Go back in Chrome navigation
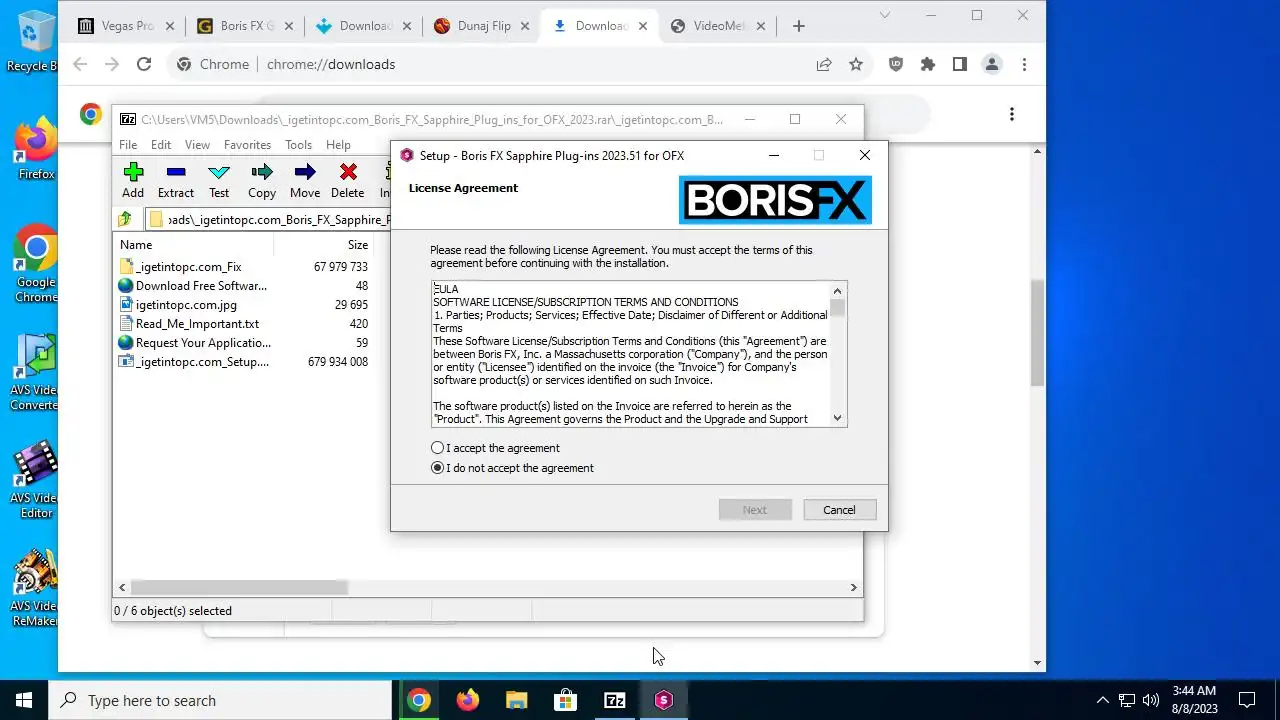1280x720 pixels. coord(80,64)
